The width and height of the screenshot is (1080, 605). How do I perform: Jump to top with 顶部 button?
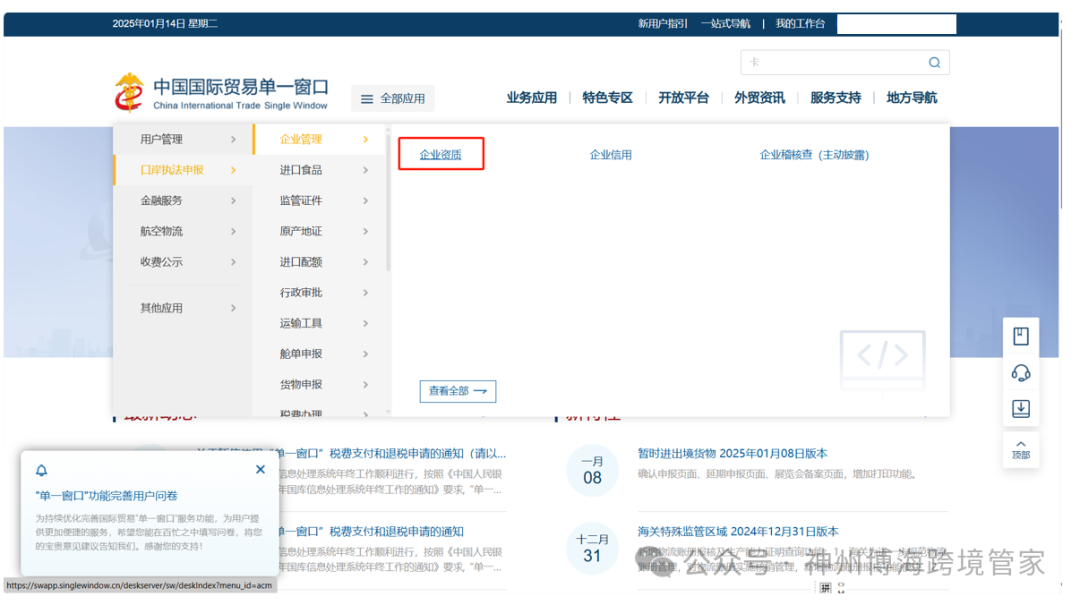coord(1021,449)
